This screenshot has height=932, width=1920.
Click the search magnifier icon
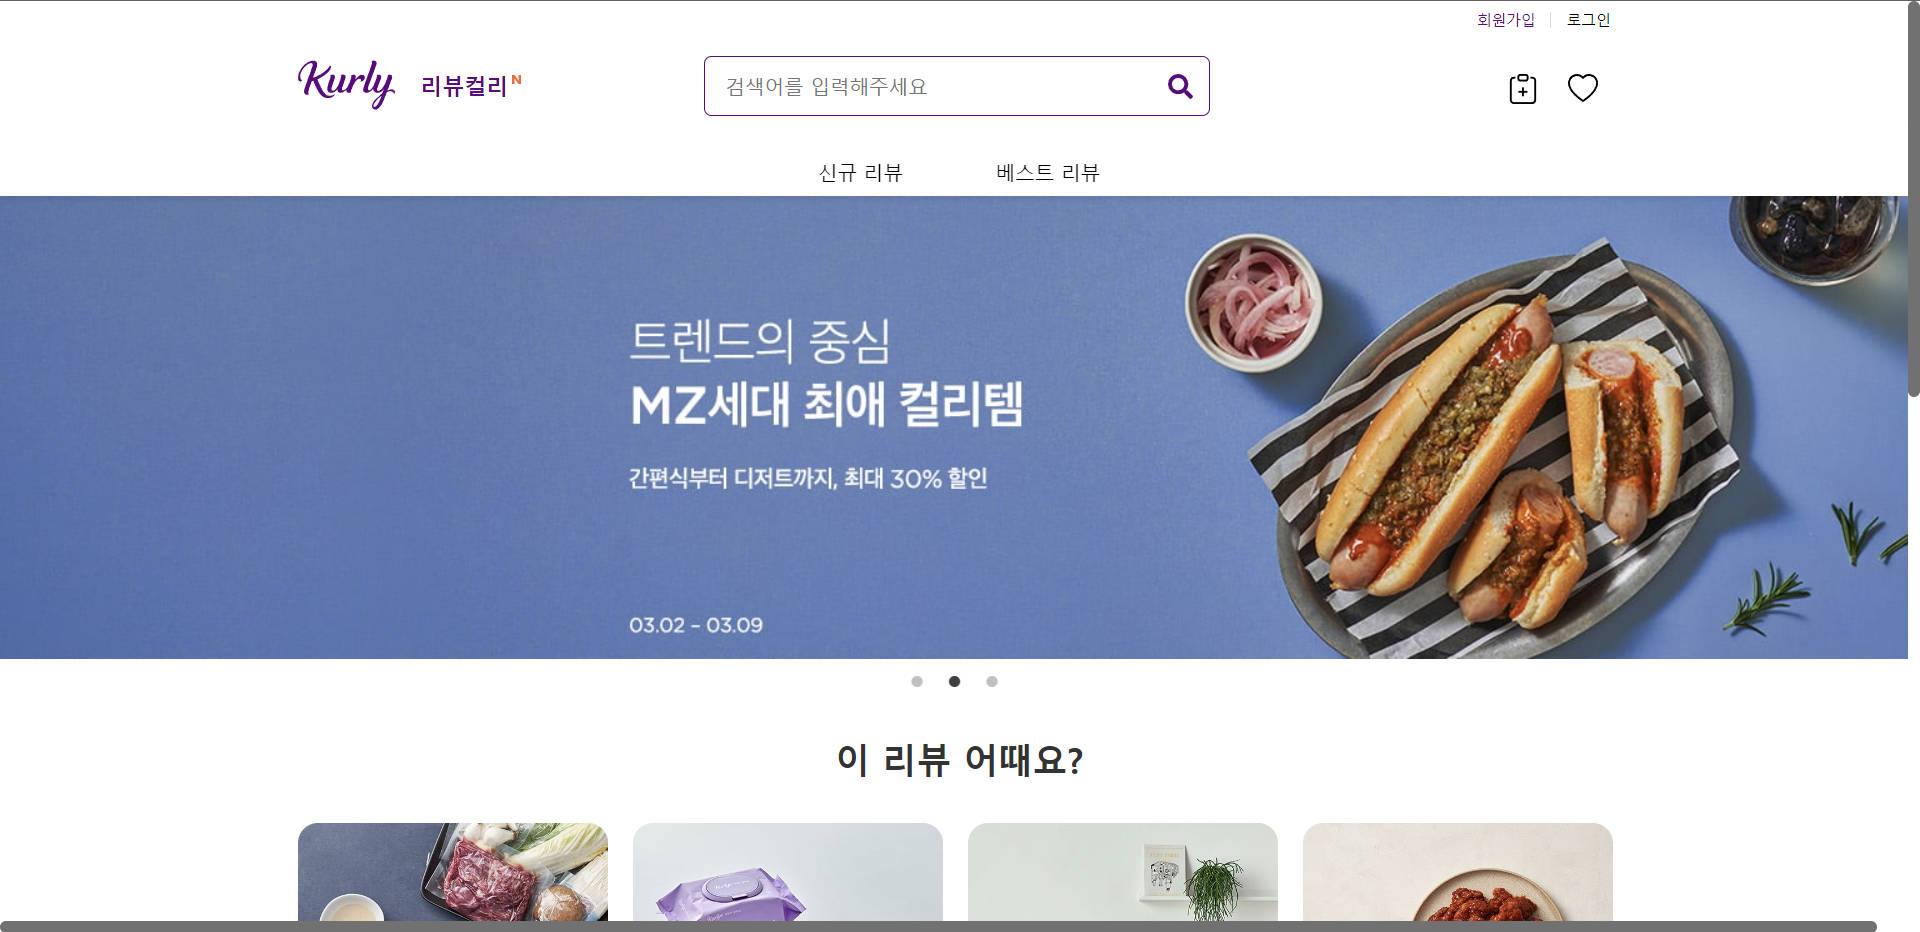[1180, 87]
